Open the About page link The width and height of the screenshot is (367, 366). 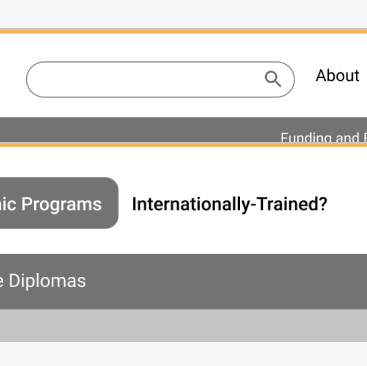click(337, 75)
